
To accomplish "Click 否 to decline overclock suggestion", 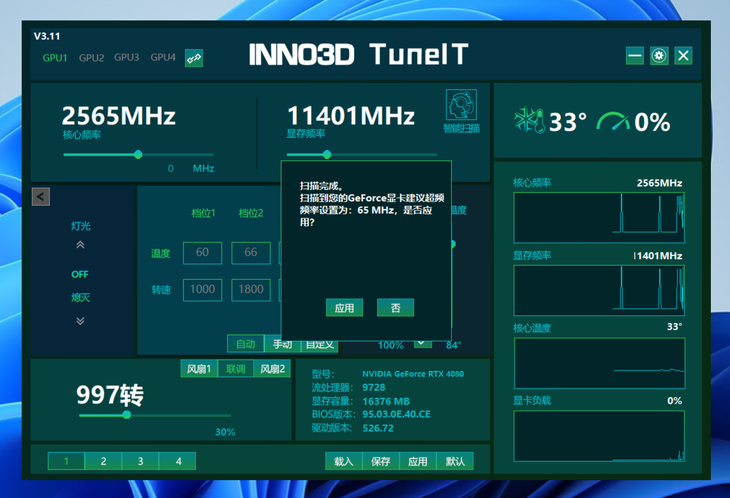I will 395,308.
